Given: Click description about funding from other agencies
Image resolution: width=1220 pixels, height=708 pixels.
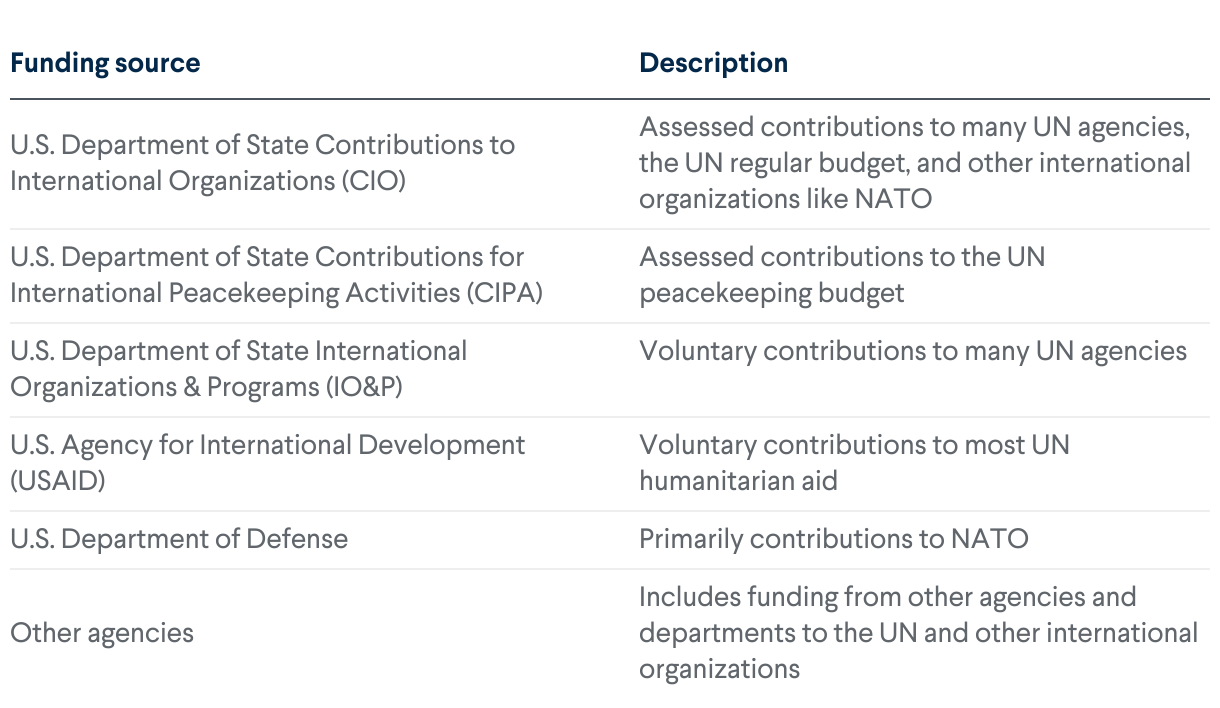Looking at the screenshot, I should 918,633.
